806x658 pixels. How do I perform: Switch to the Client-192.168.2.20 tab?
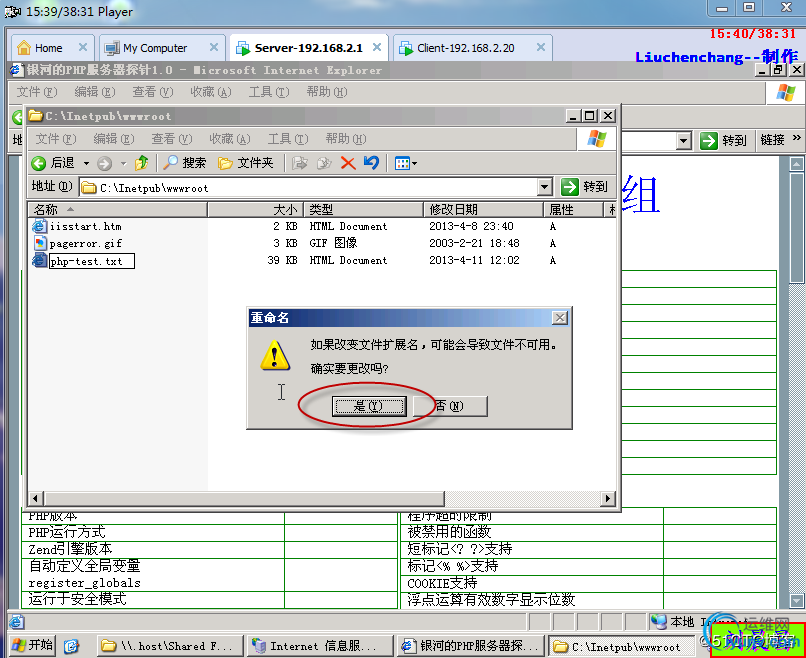click(472, 48)
